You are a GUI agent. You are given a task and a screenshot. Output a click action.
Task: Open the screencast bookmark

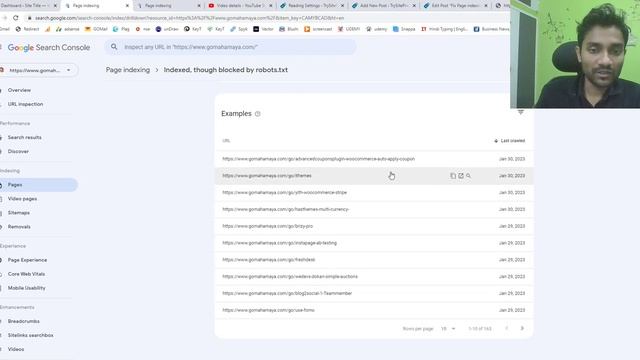318,29
